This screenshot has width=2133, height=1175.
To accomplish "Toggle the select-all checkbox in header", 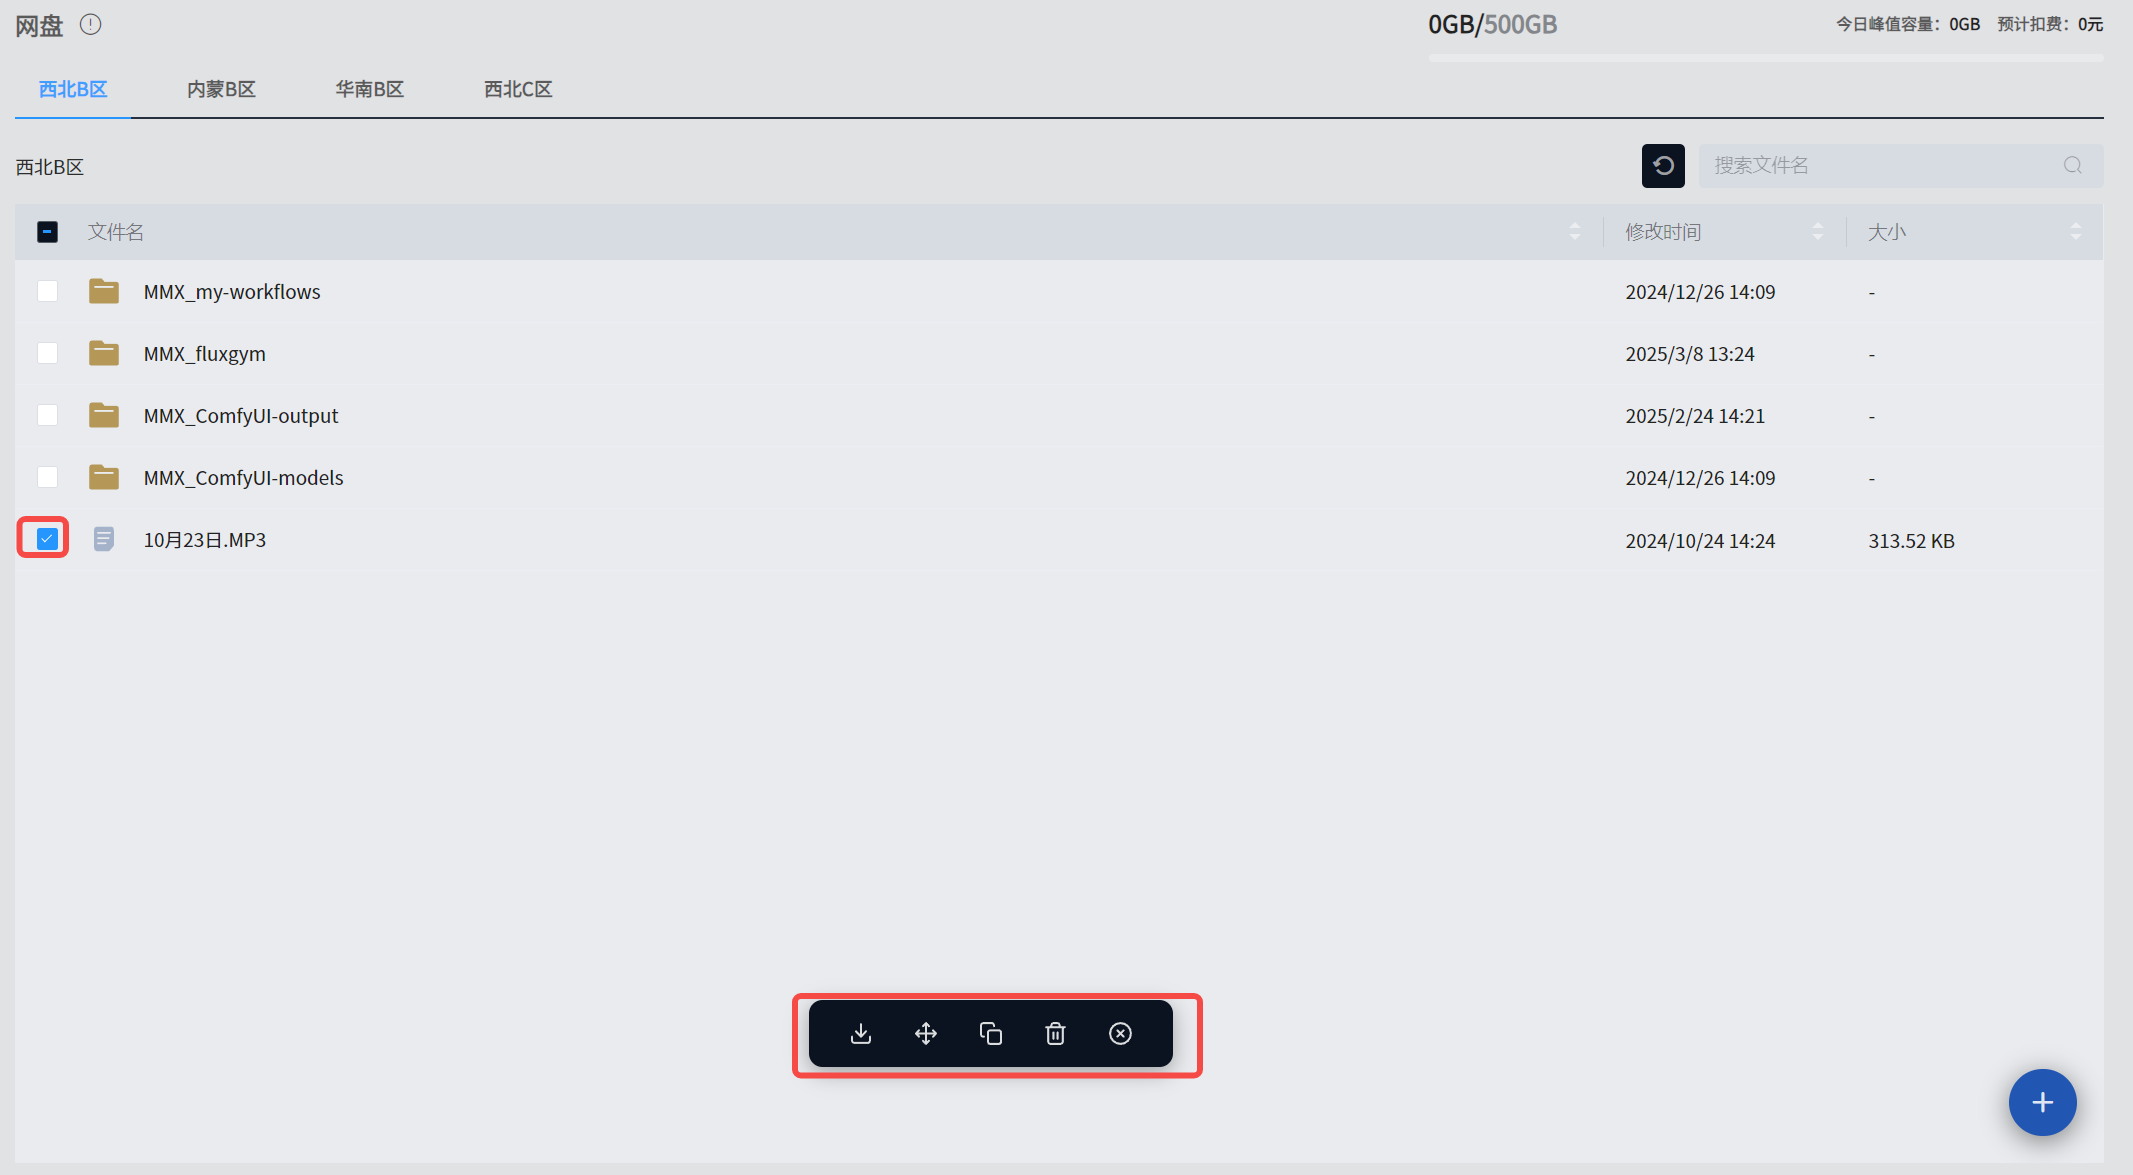I will (x=47, y=232).
